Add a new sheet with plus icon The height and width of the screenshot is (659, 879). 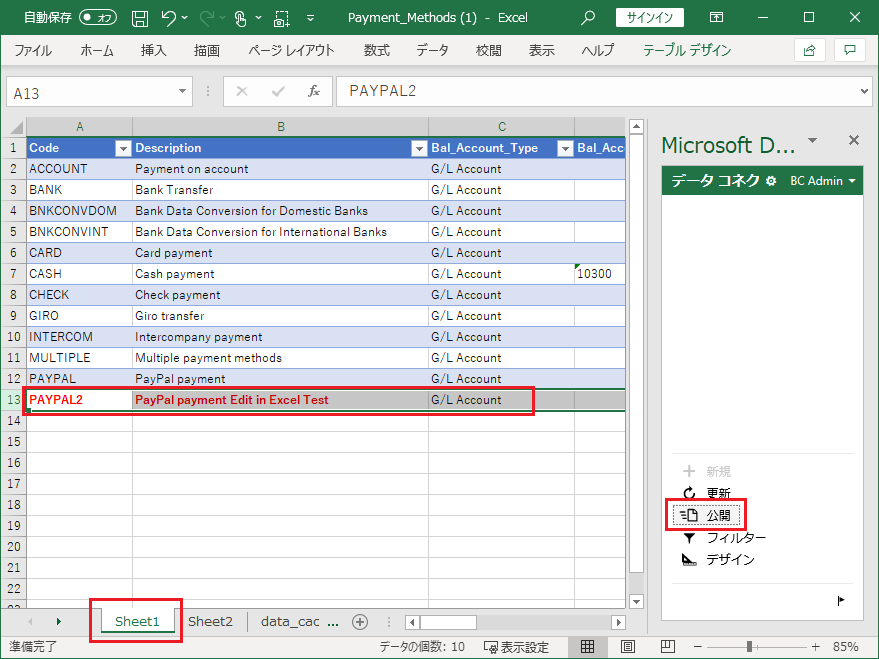(x=360, y=622)
